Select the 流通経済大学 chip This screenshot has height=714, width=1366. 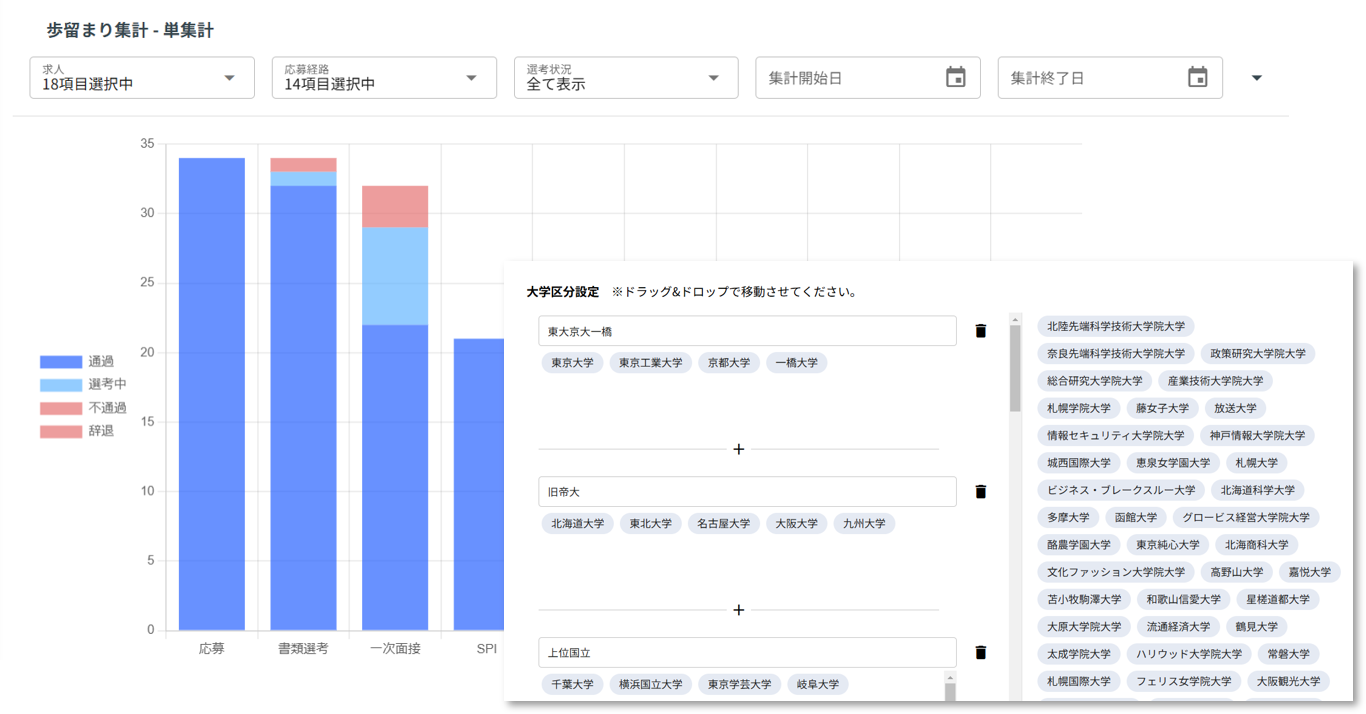(1178, 627)
